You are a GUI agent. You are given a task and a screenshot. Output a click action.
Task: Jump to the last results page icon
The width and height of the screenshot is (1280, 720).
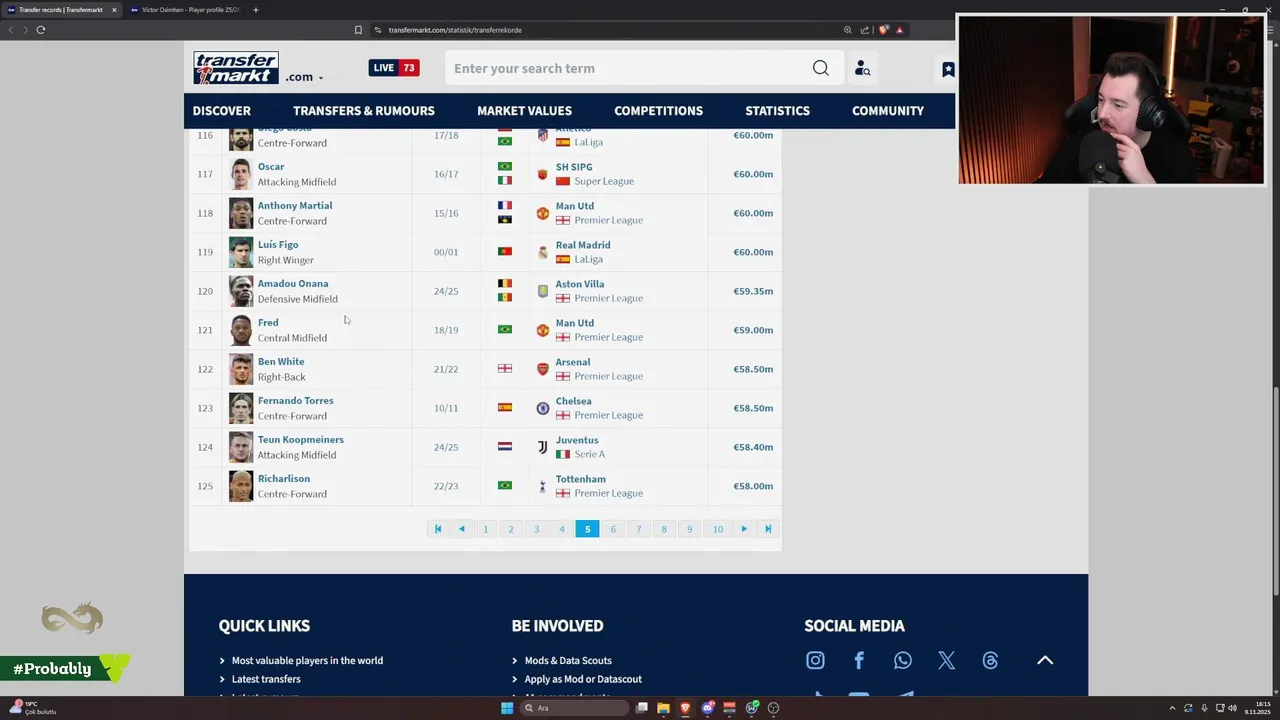coord(768,529)
